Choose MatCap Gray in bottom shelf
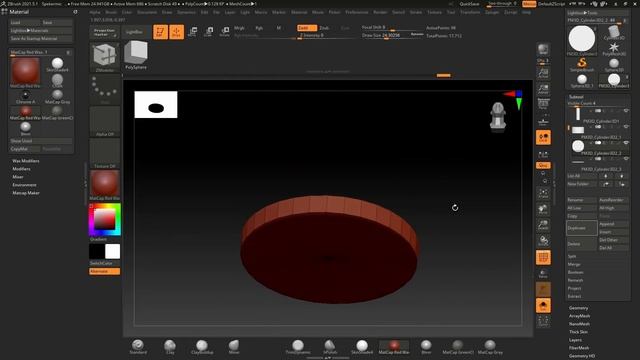 click(490, 347)
